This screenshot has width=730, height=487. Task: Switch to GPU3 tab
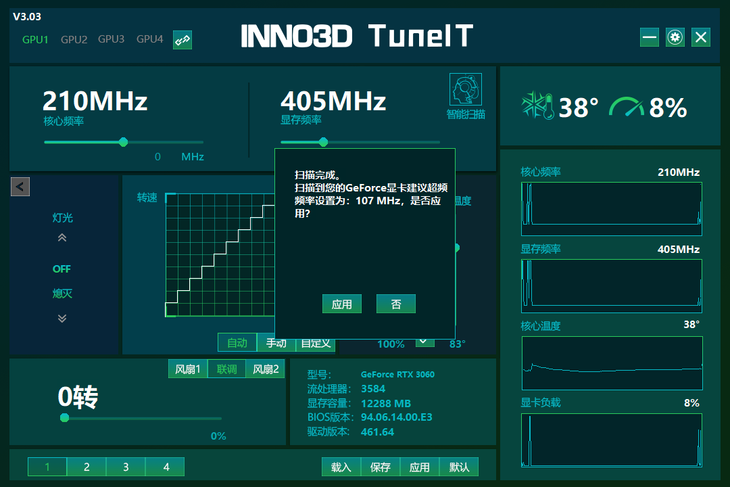tap(111, 39)
